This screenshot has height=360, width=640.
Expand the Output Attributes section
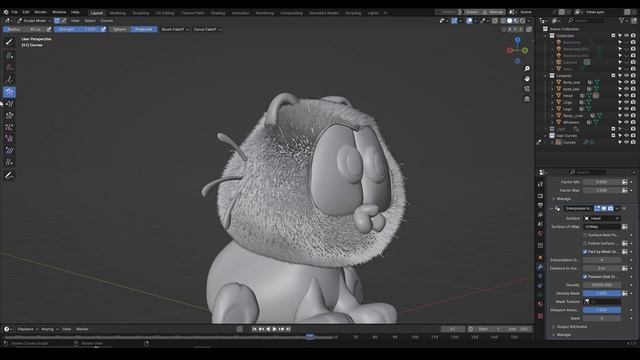pos(570,327)
